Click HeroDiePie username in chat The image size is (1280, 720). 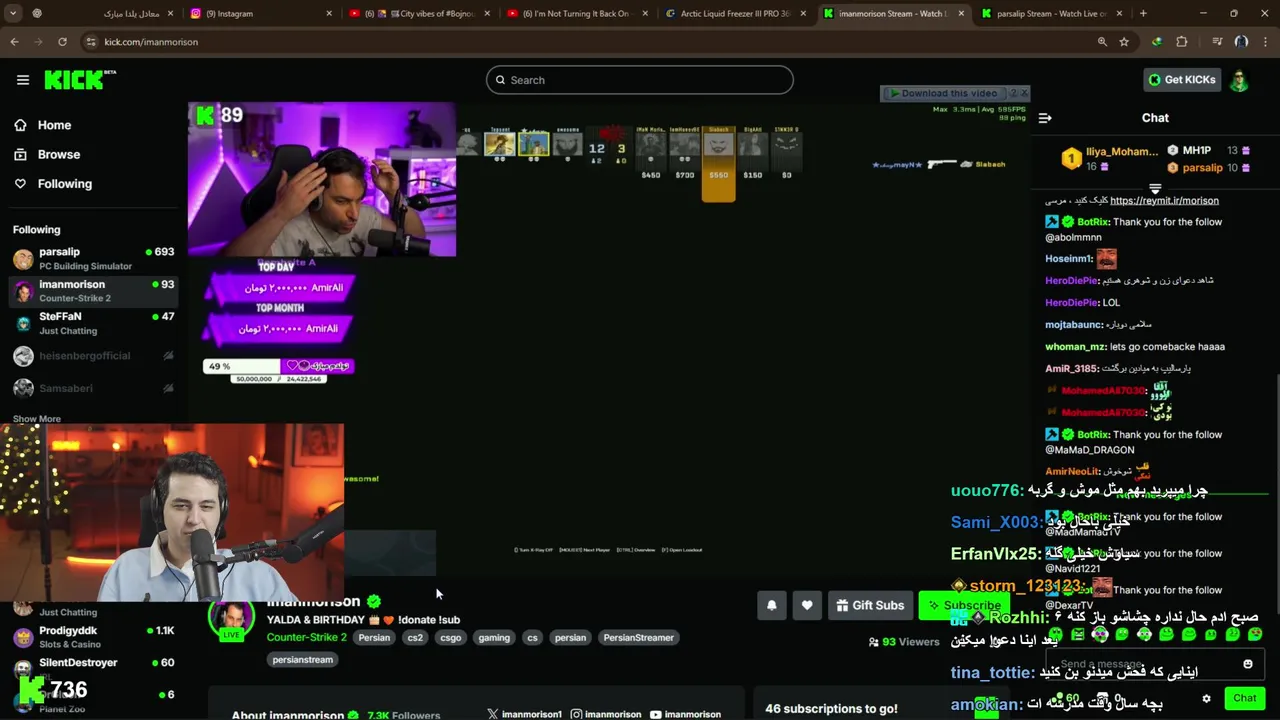1071,281
